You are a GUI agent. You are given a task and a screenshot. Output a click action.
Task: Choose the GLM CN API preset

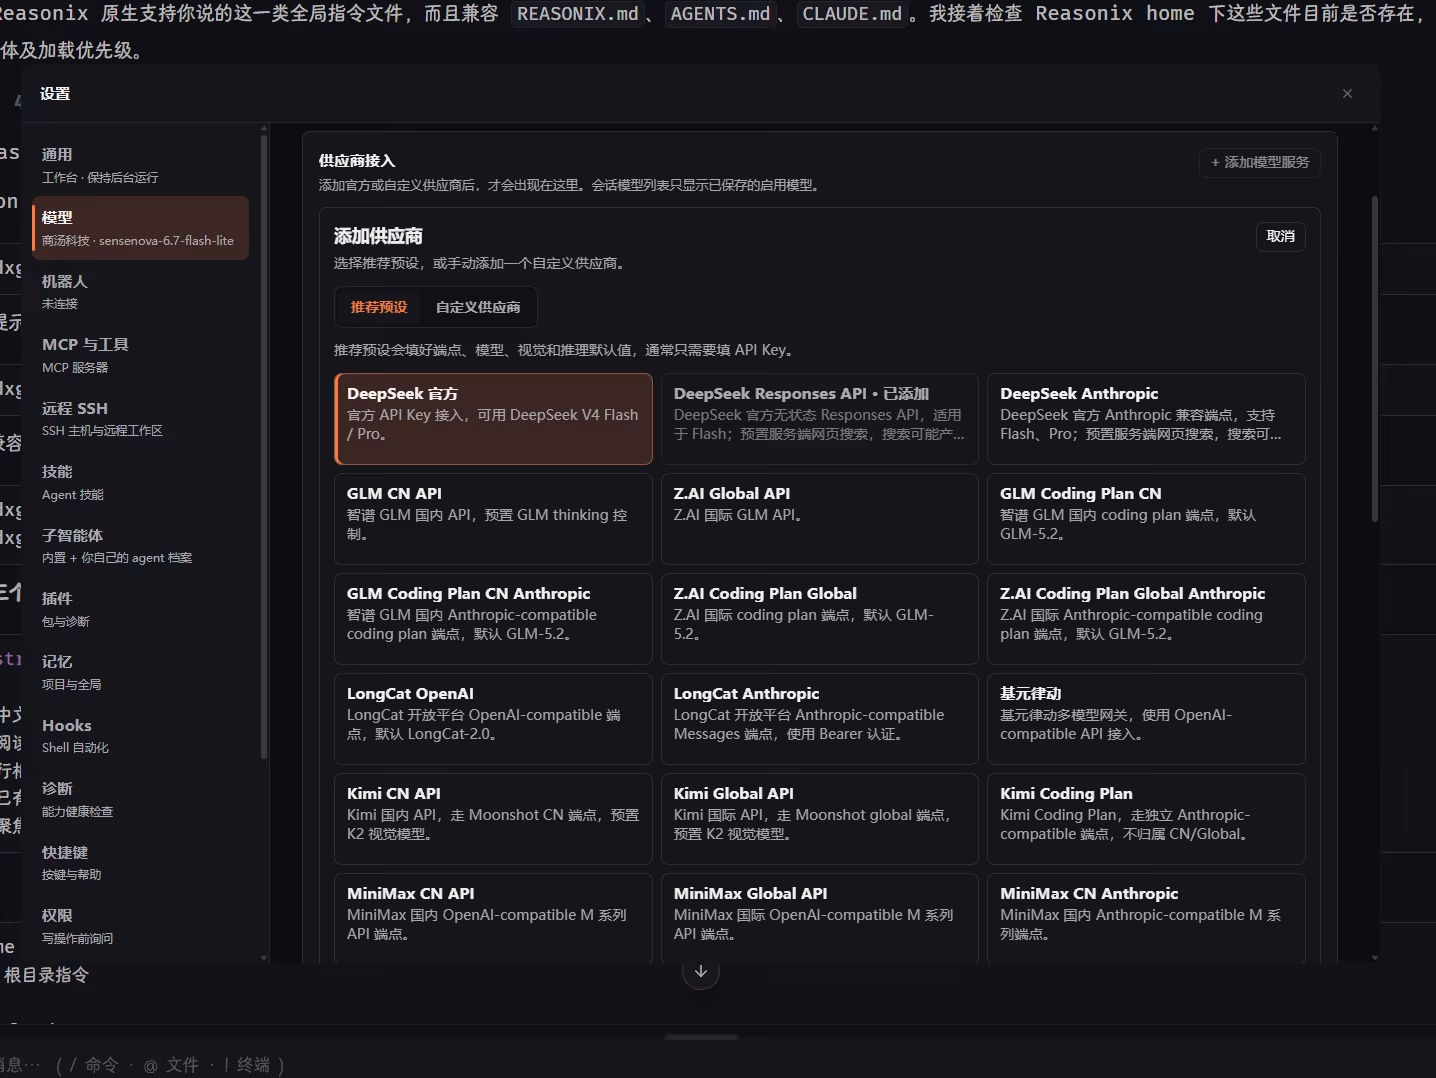pos(493,519)
